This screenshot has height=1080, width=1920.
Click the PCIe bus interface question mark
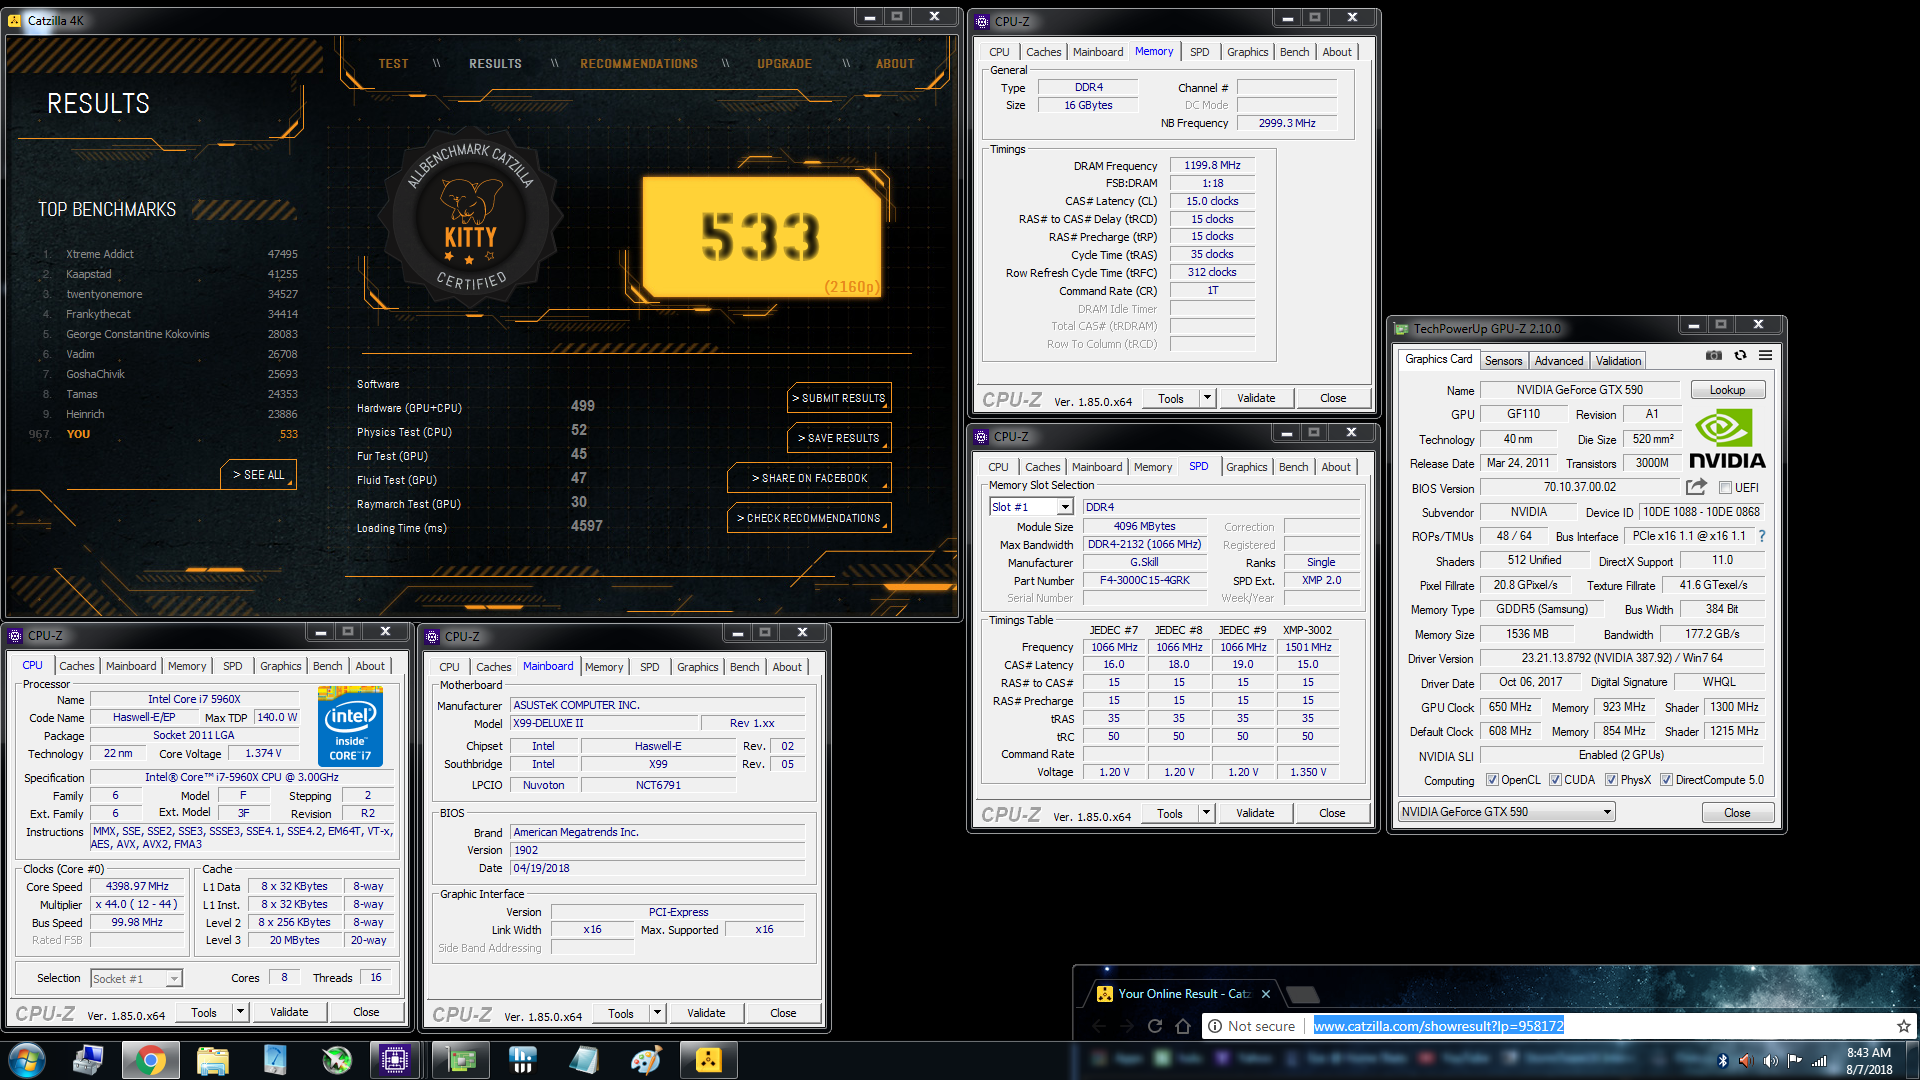pyautogui.click(x=1762, y=537)
